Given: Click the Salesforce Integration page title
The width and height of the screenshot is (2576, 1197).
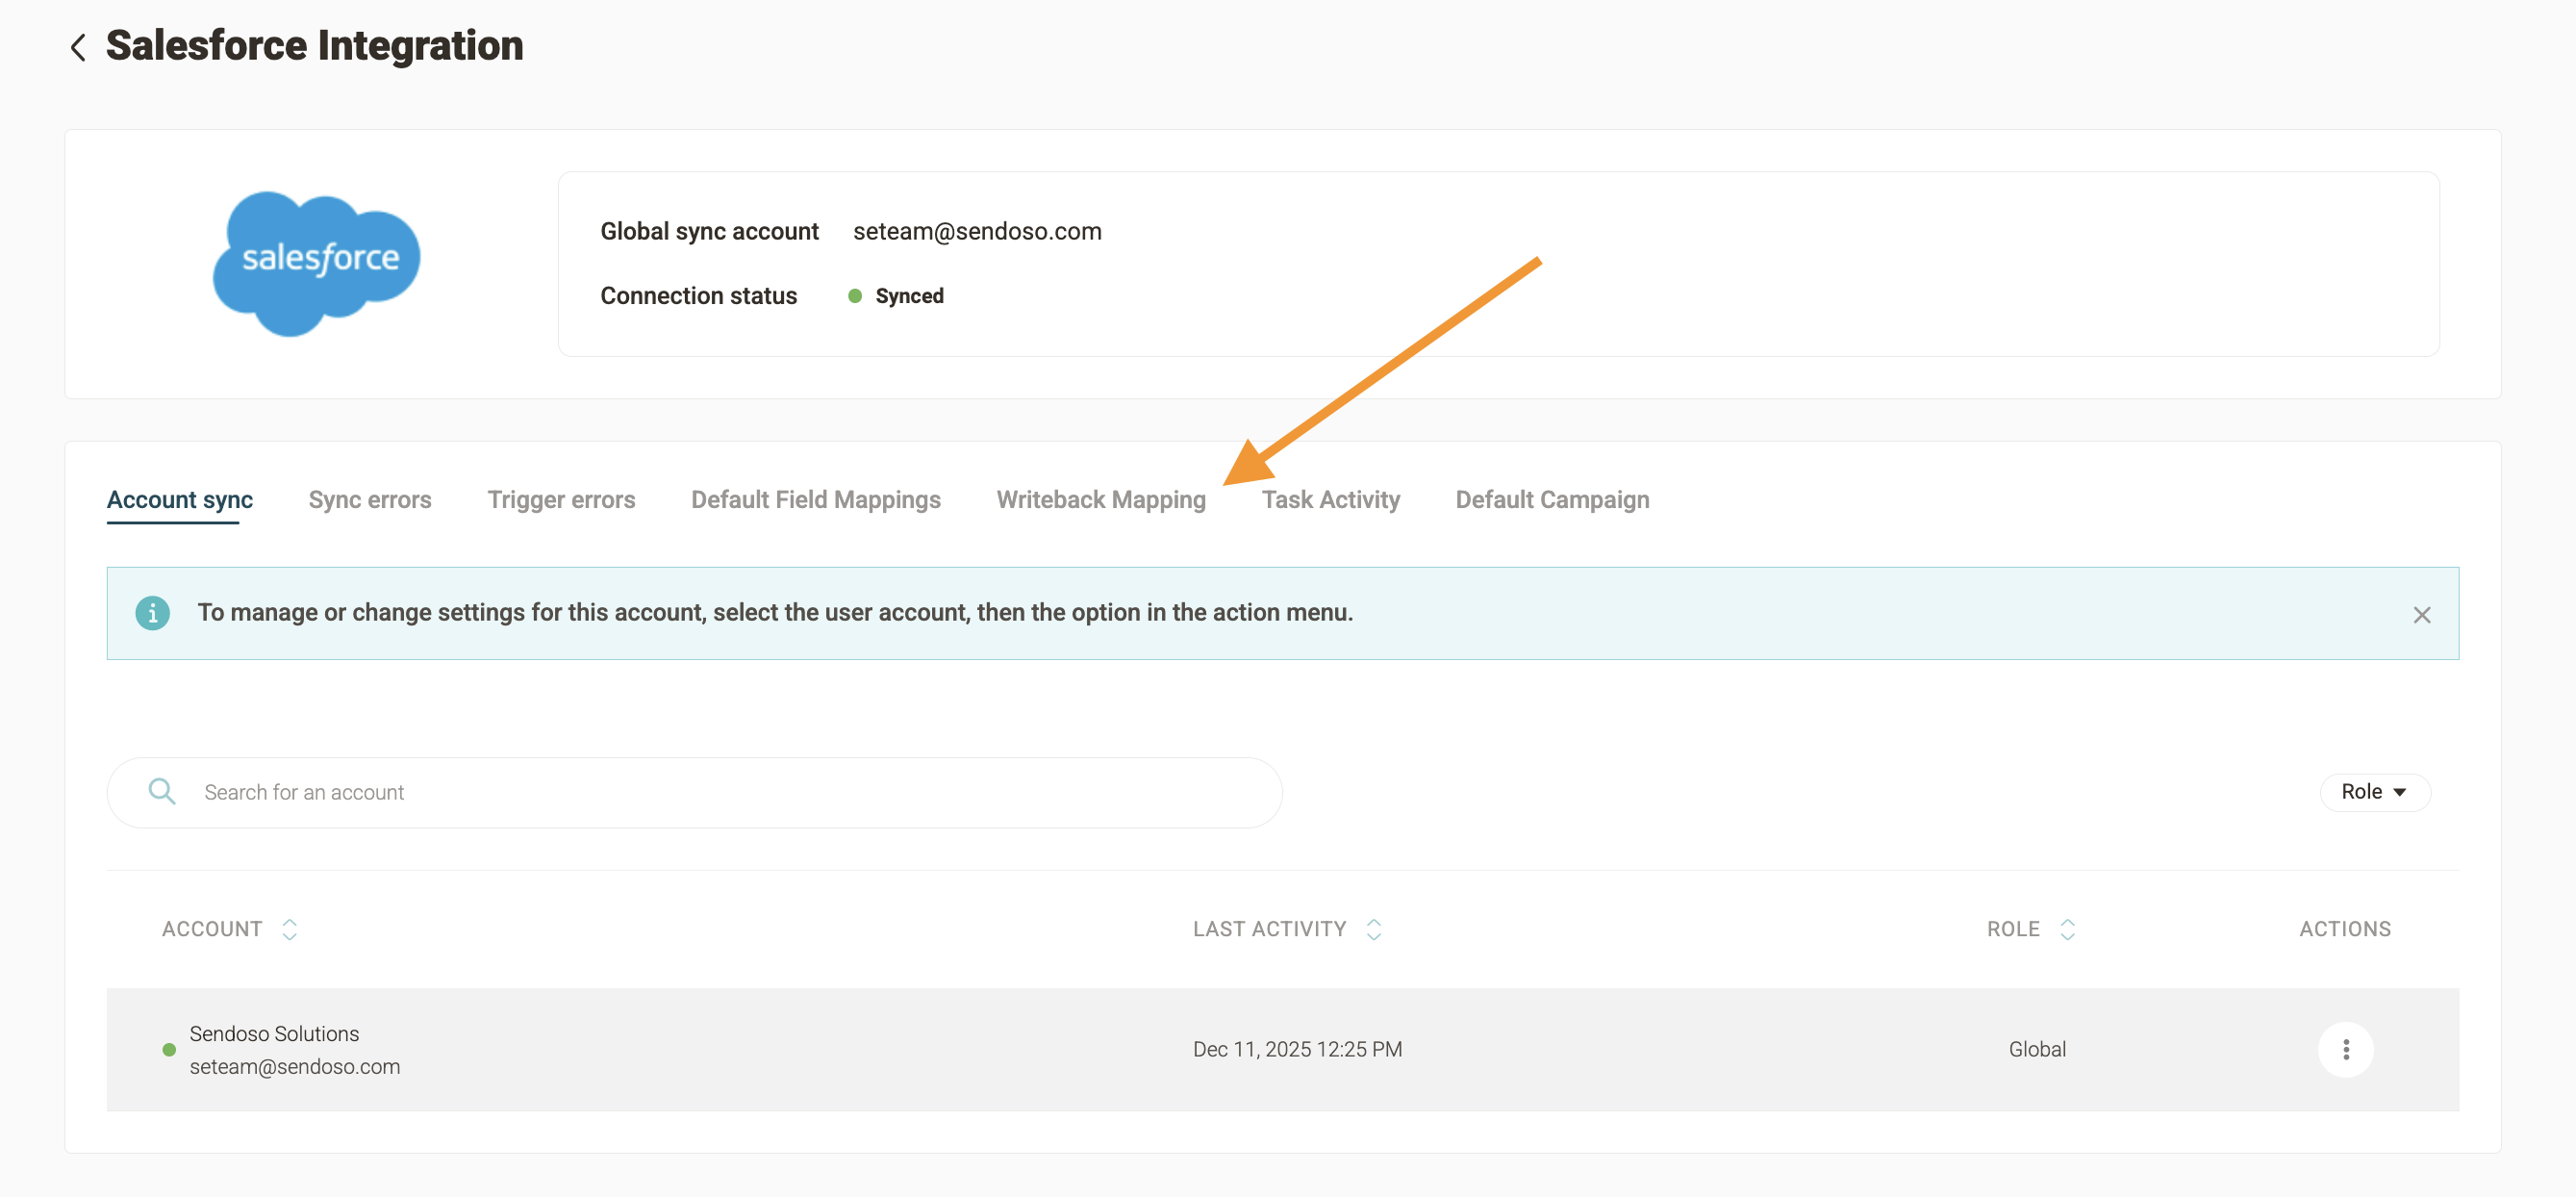Looking at the screenshot, I should click(315, 46).
